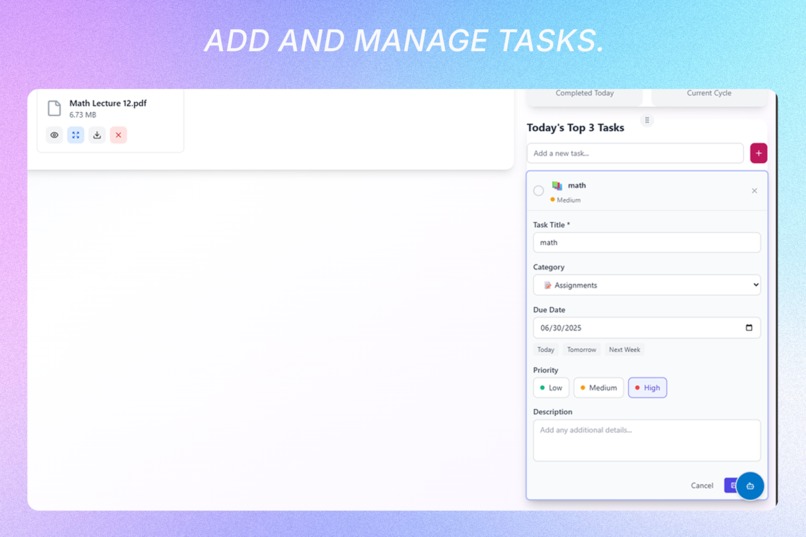Click the Today's Top 3 Tasks heading
This screenshot has height=537, width=806.
(575, 128)
